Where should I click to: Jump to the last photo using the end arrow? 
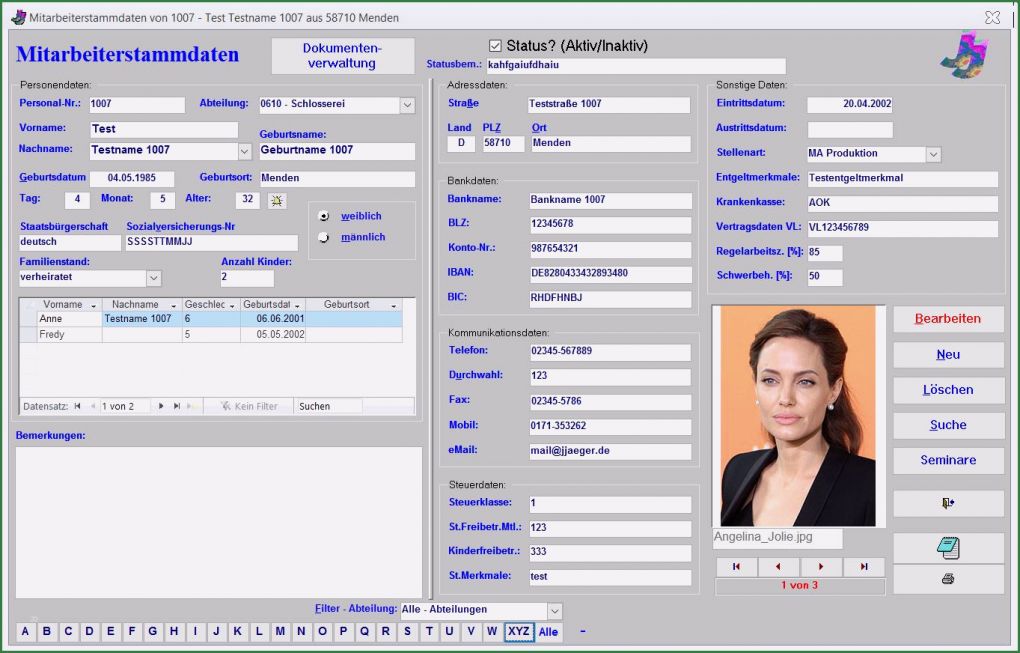coord(866,565)
